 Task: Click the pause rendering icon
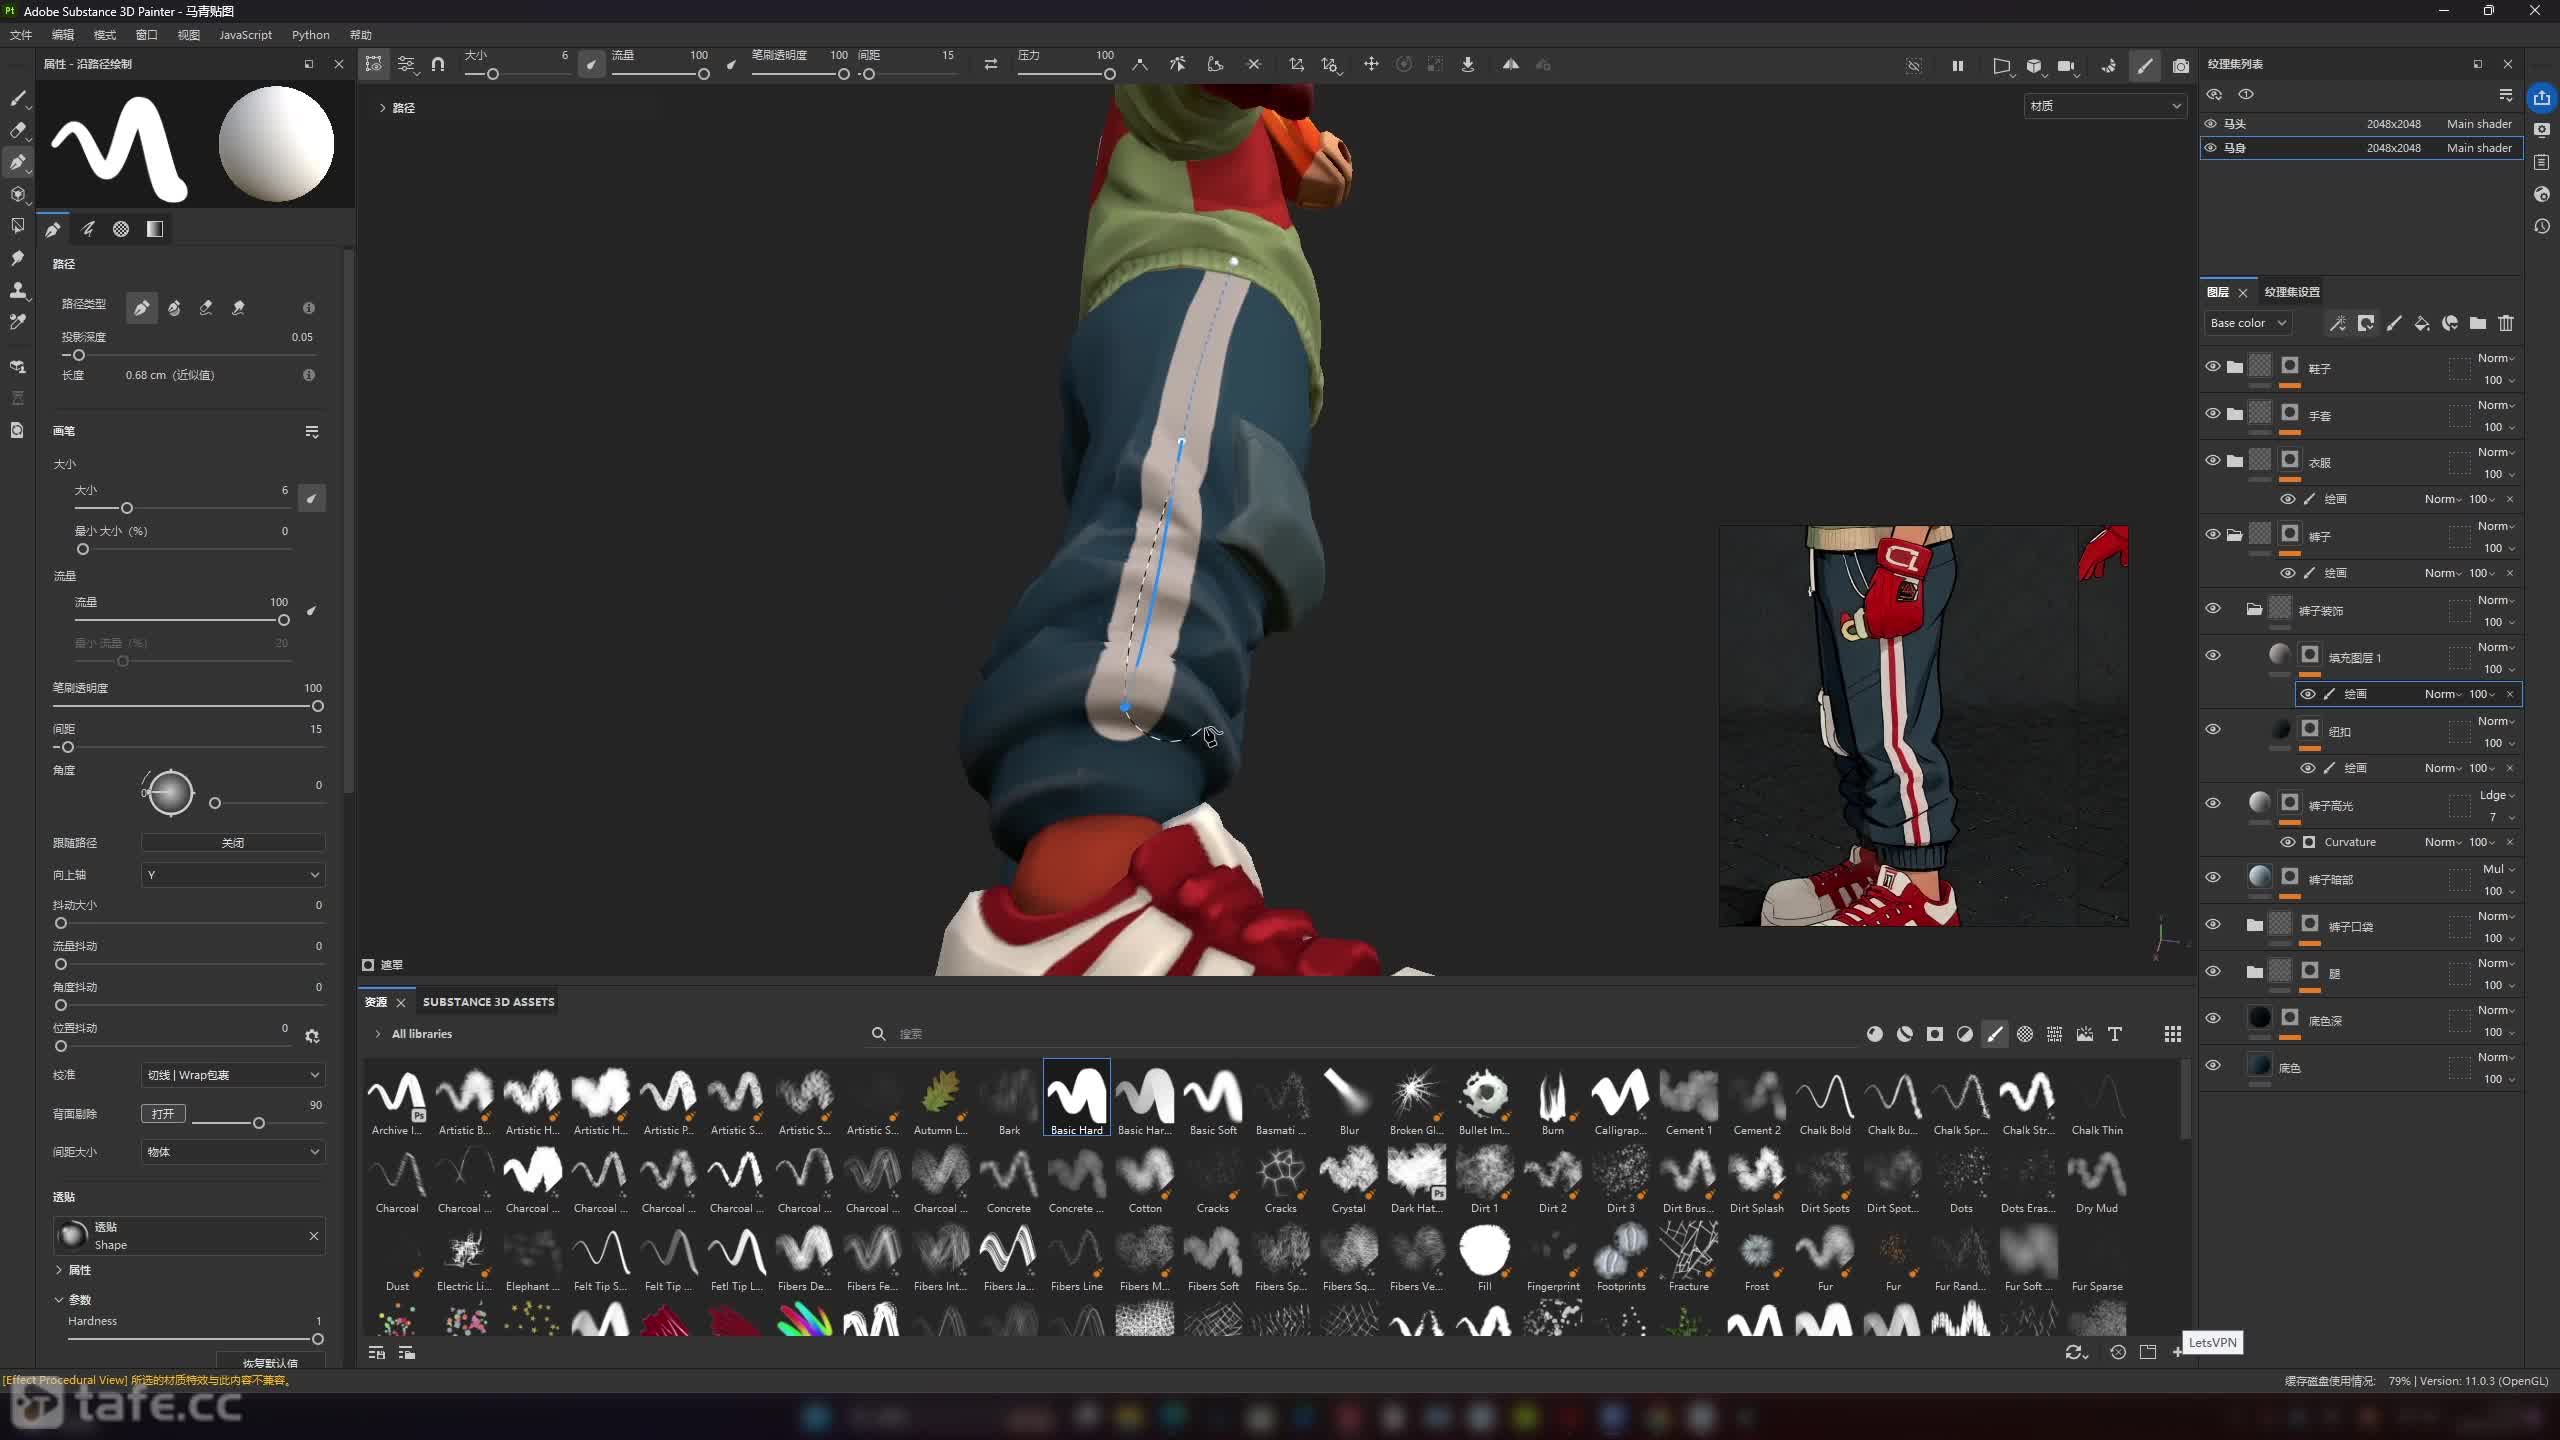1957,66
